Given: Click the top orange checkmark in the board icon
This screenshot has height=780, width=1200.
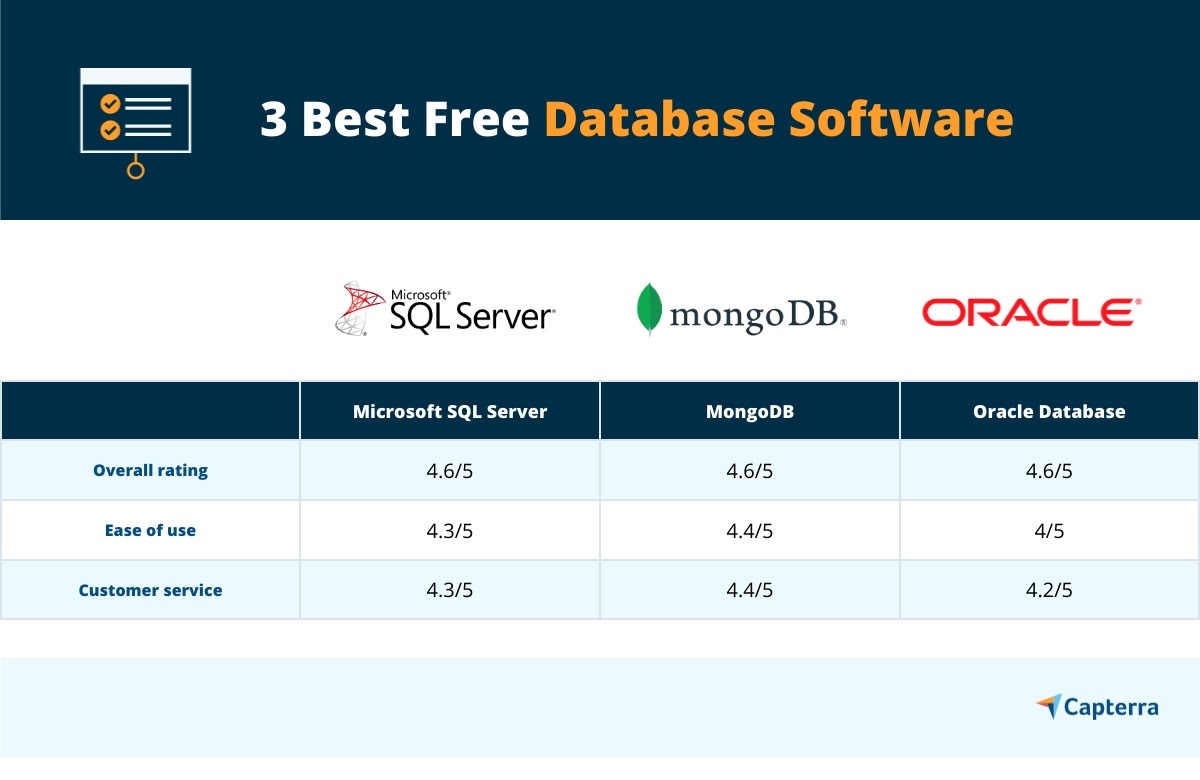Looking at the screenshot, I should coord(110,104).
